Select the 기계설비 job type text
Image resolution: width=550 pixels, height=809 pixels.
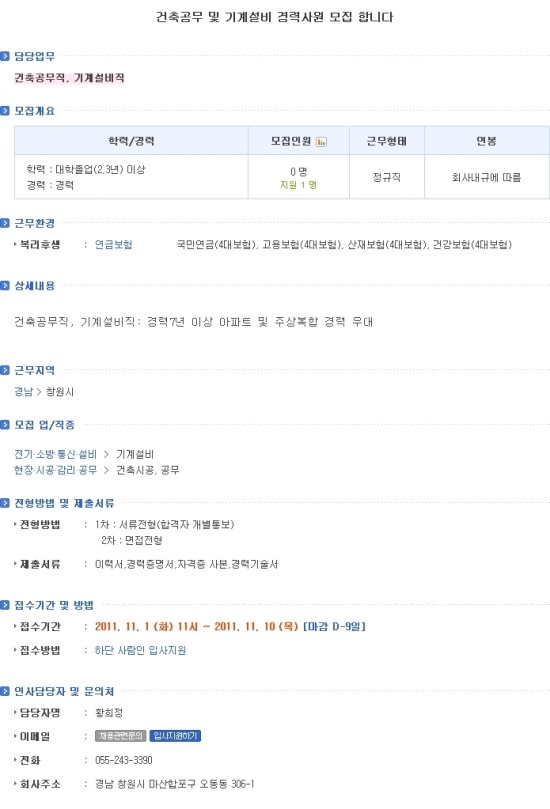(135, 455)
